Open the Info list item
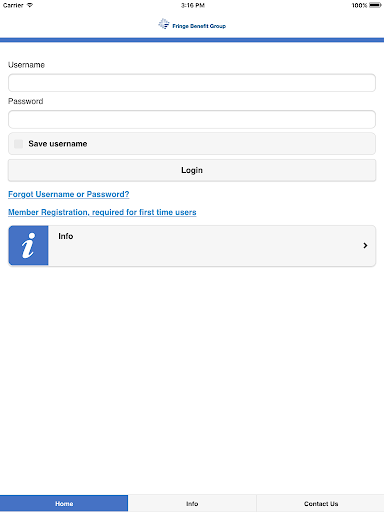Image resolution: width=384 pixels, height=512 pixels. [192, 246]
